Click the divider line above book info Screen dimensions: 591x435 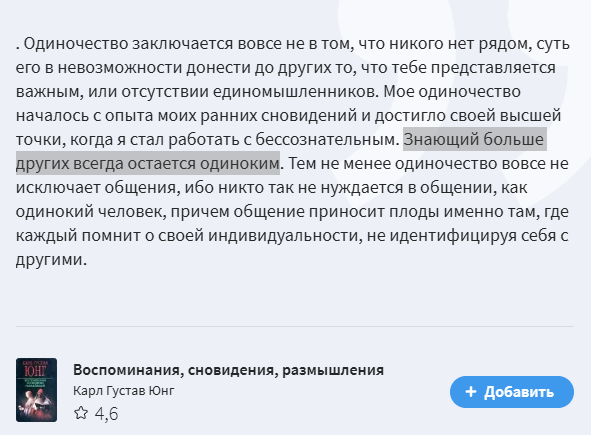click(x=295, y=326)
